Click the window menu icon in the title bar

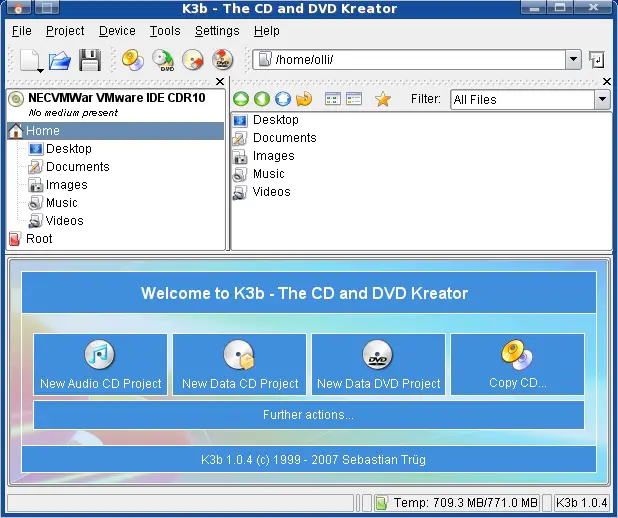pos(17,7)
